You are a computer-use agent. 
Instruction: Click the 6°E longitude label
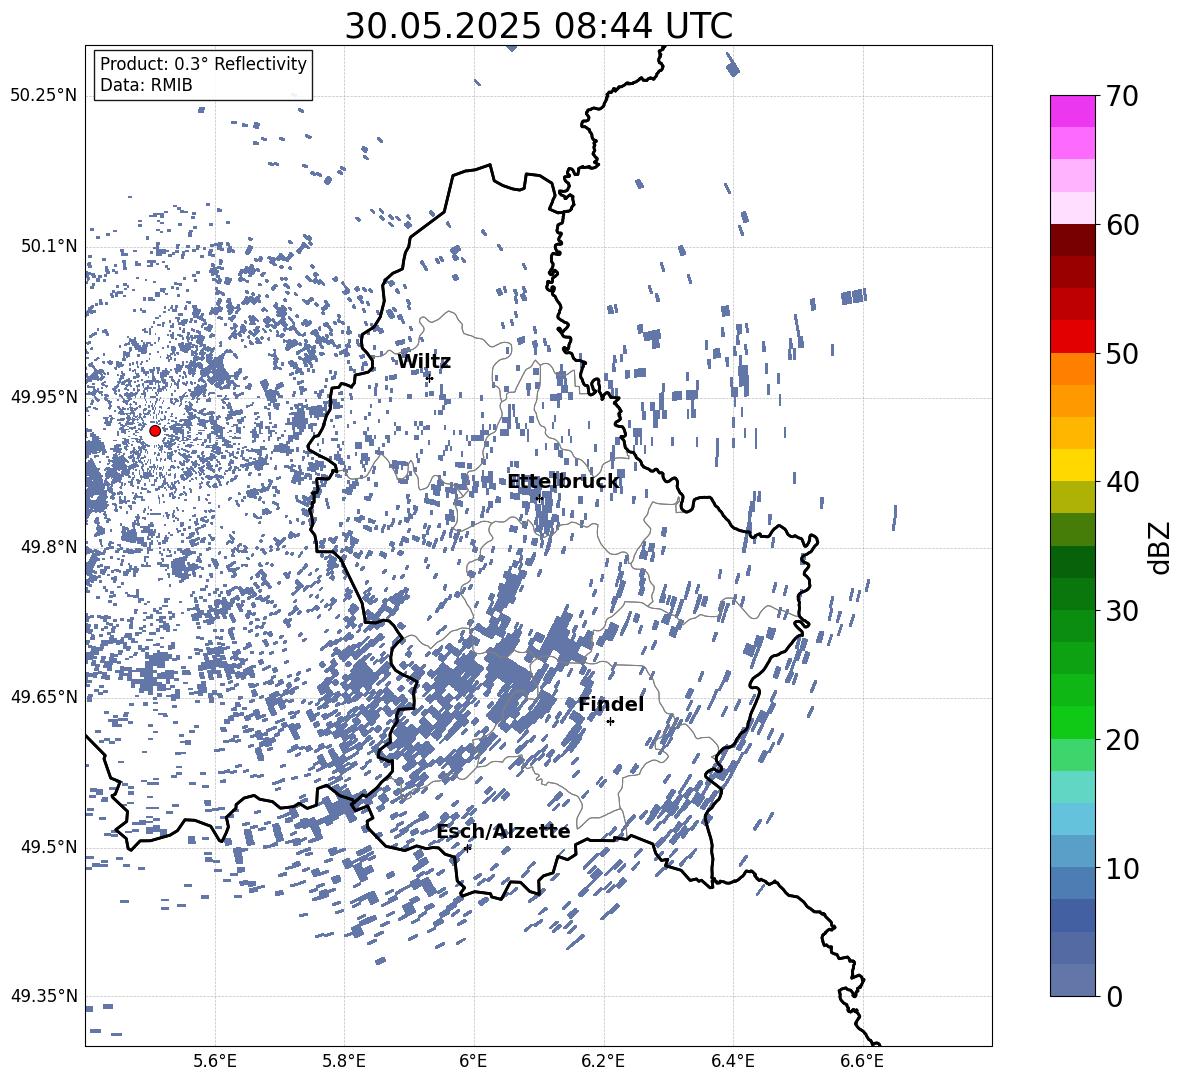pos(473,1061)
